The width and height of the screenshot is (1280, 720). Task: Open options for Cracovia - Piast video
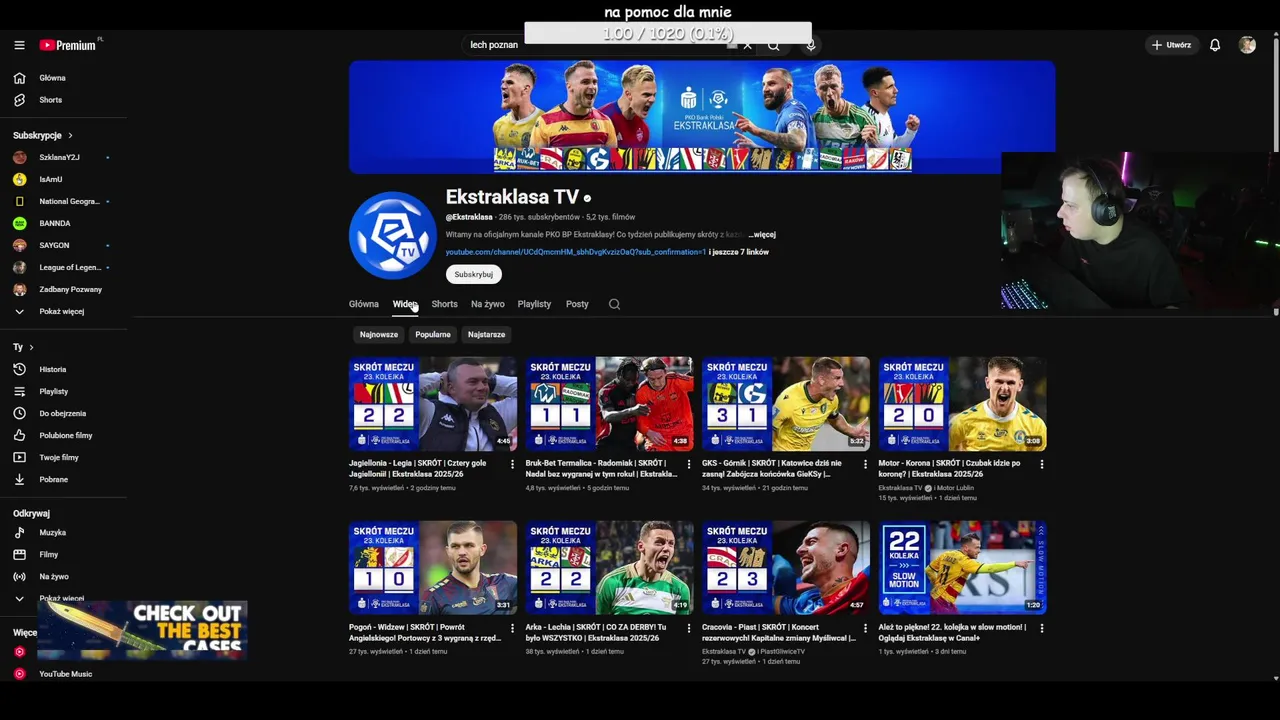865,628
